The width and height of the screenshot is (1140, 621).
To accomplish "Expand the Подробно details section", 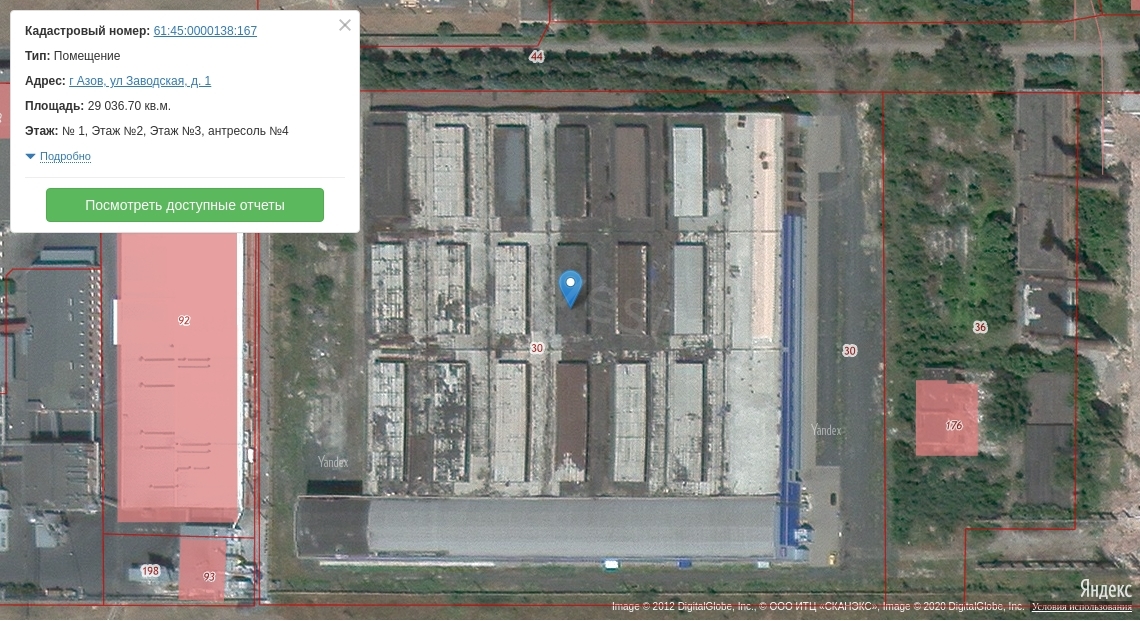I will 65,156.
